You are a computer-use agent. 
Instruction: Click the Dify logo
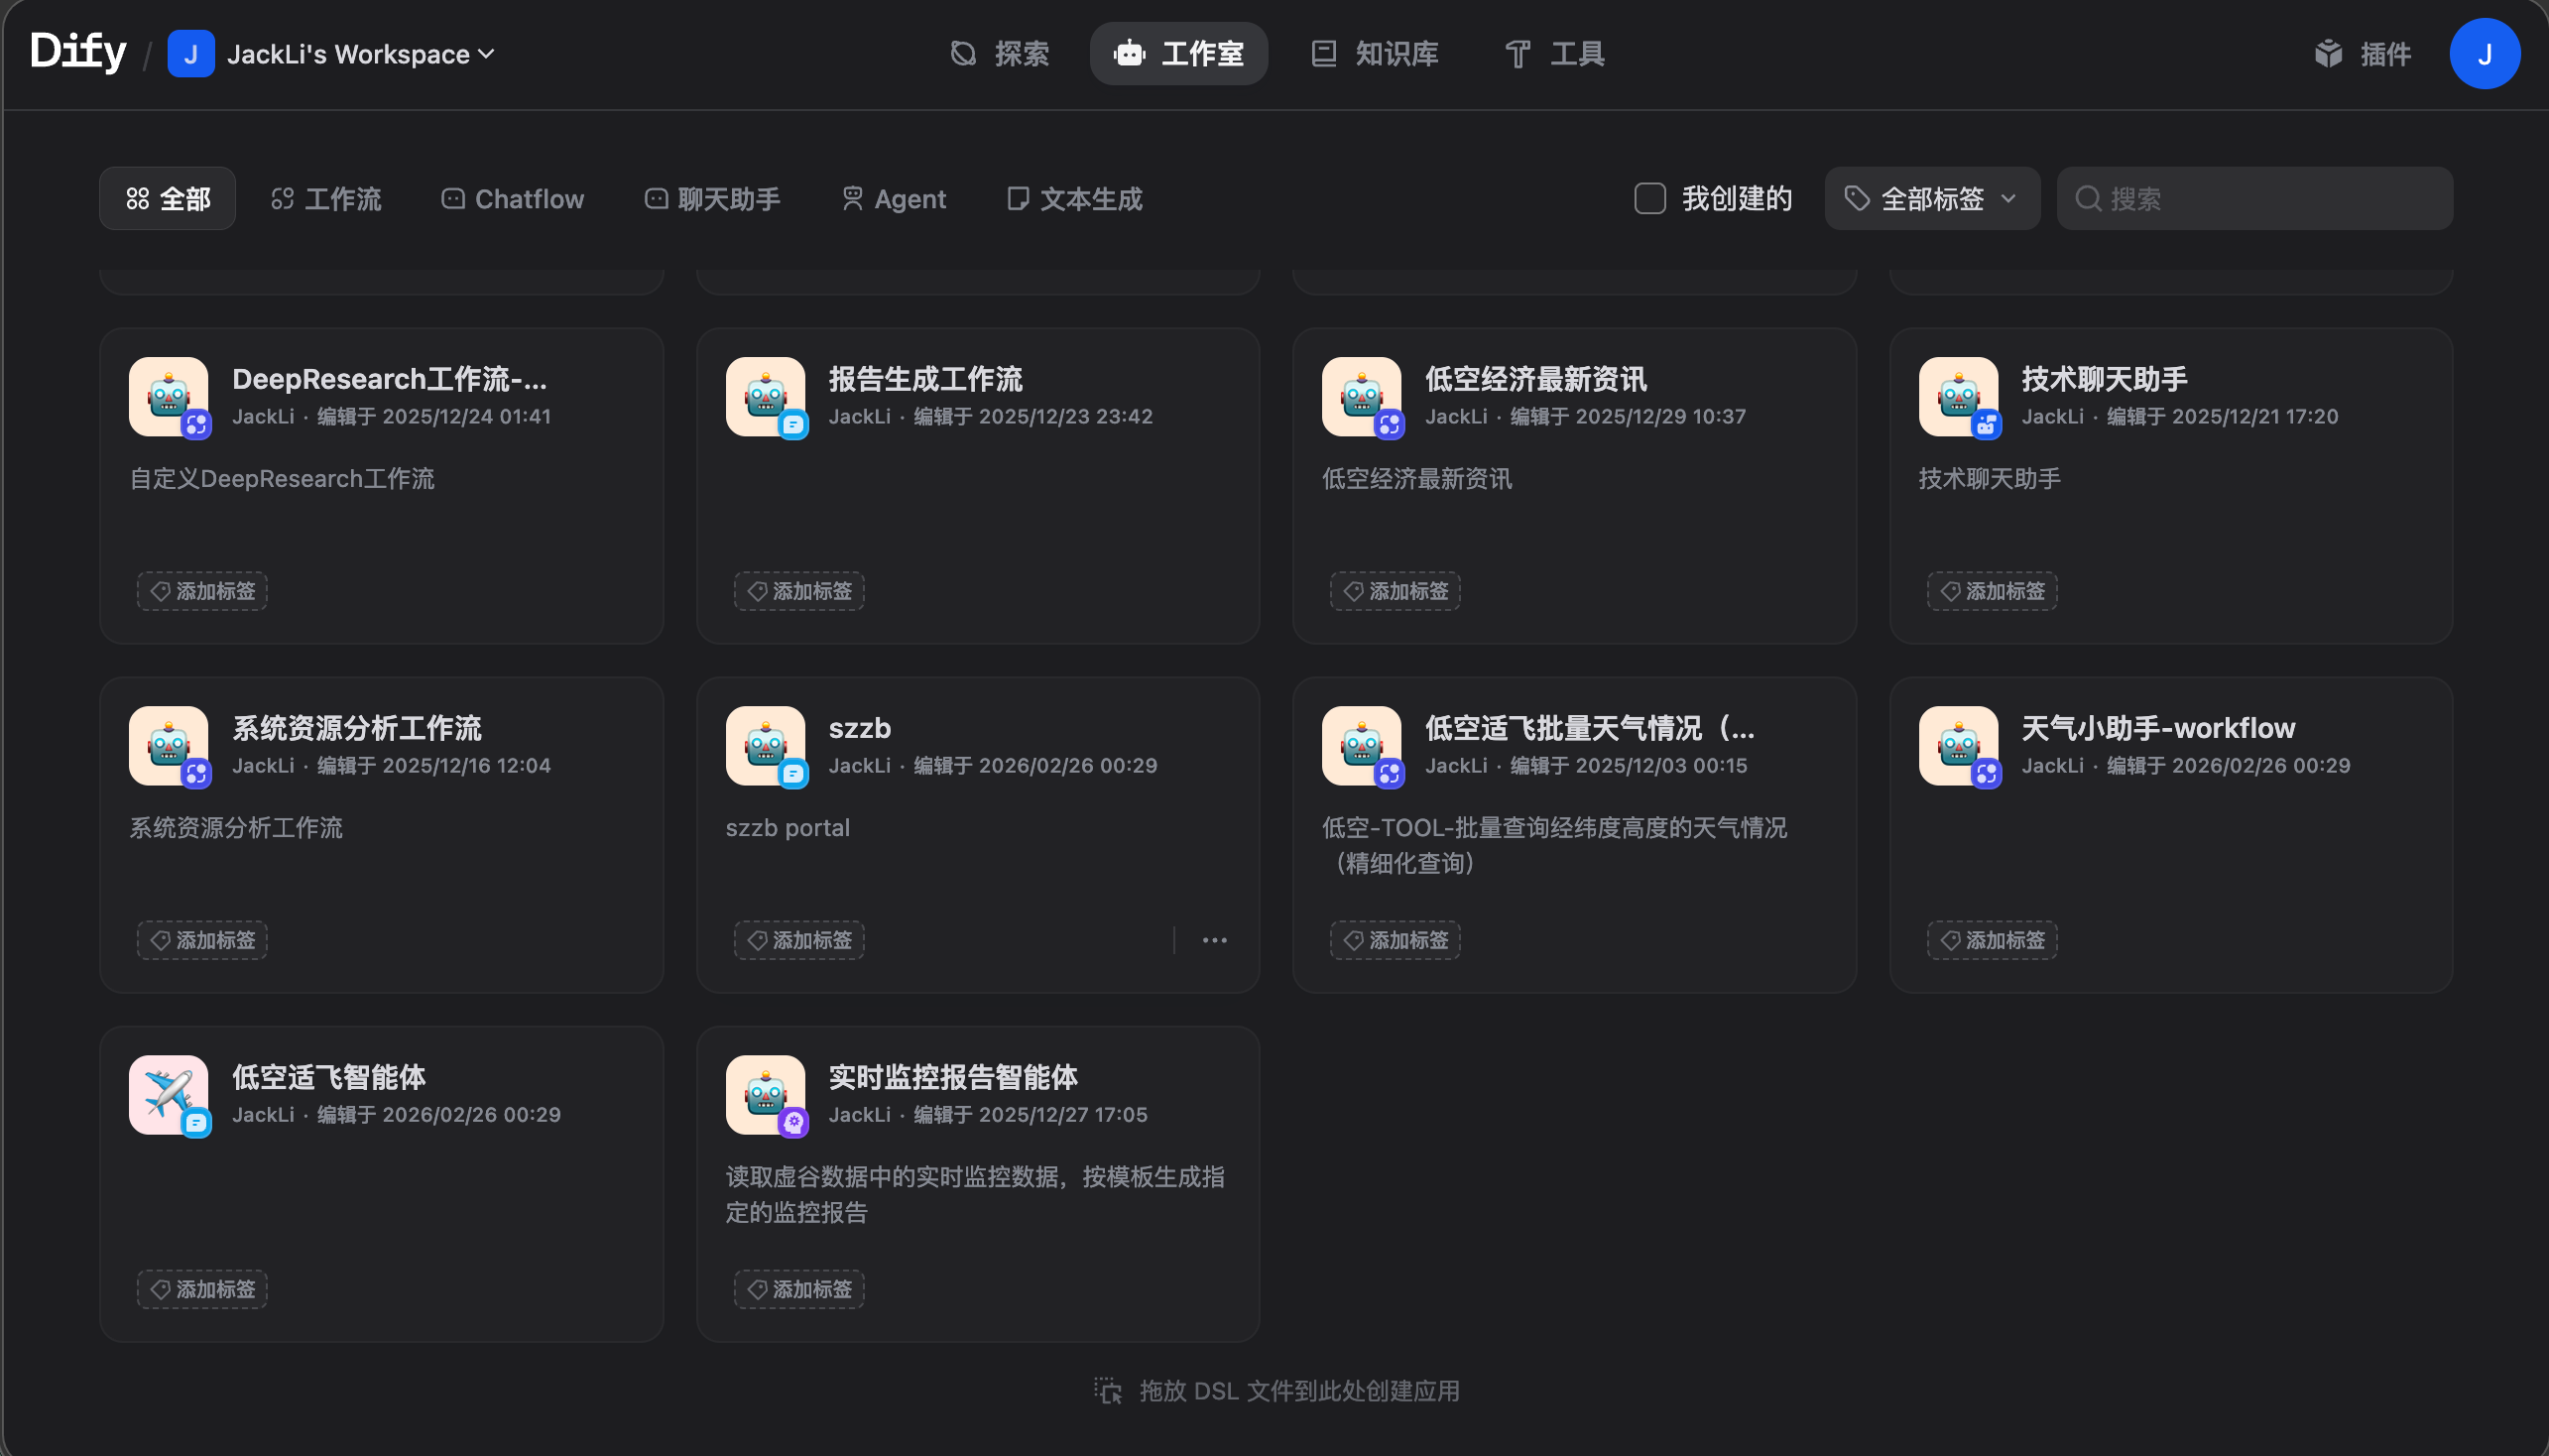pos(78,52)
